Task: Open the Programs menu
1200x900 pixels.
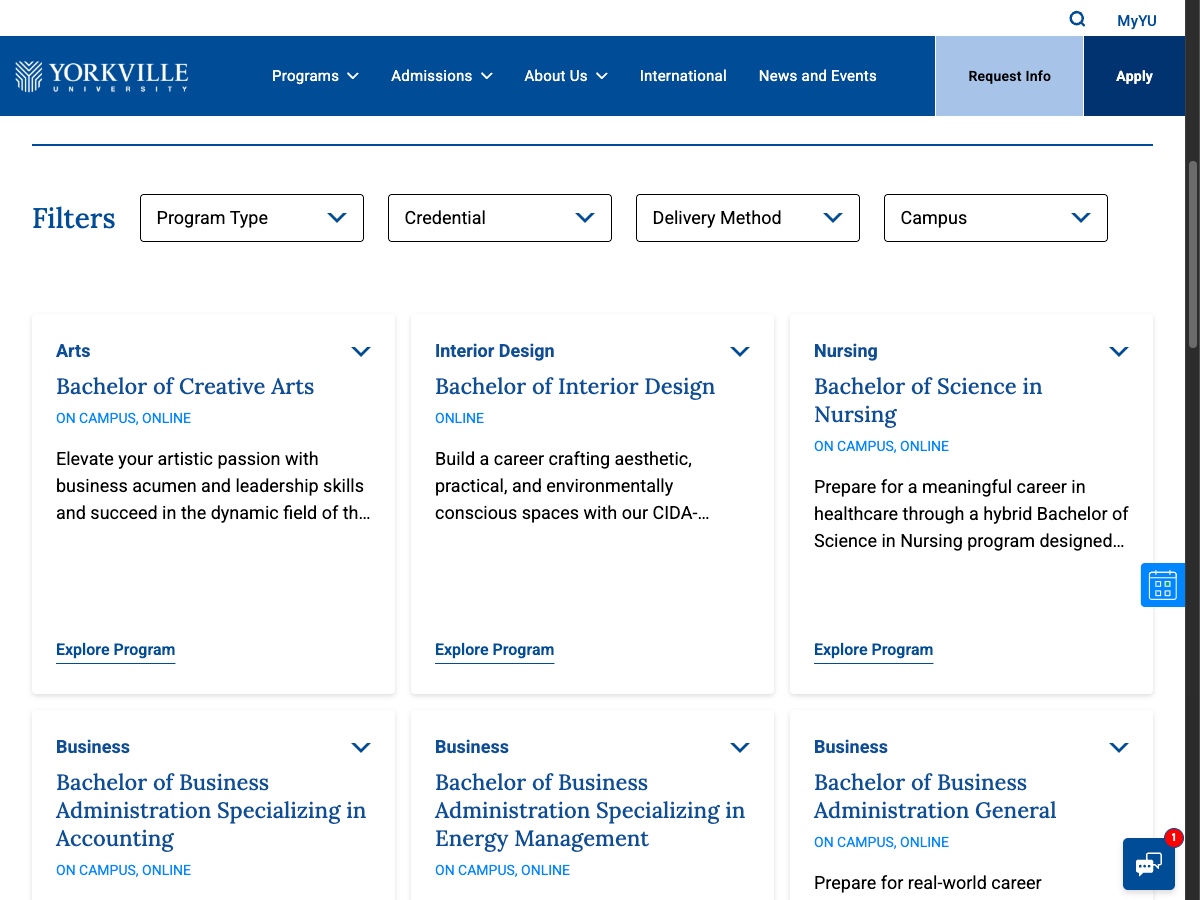Action: 315,76
